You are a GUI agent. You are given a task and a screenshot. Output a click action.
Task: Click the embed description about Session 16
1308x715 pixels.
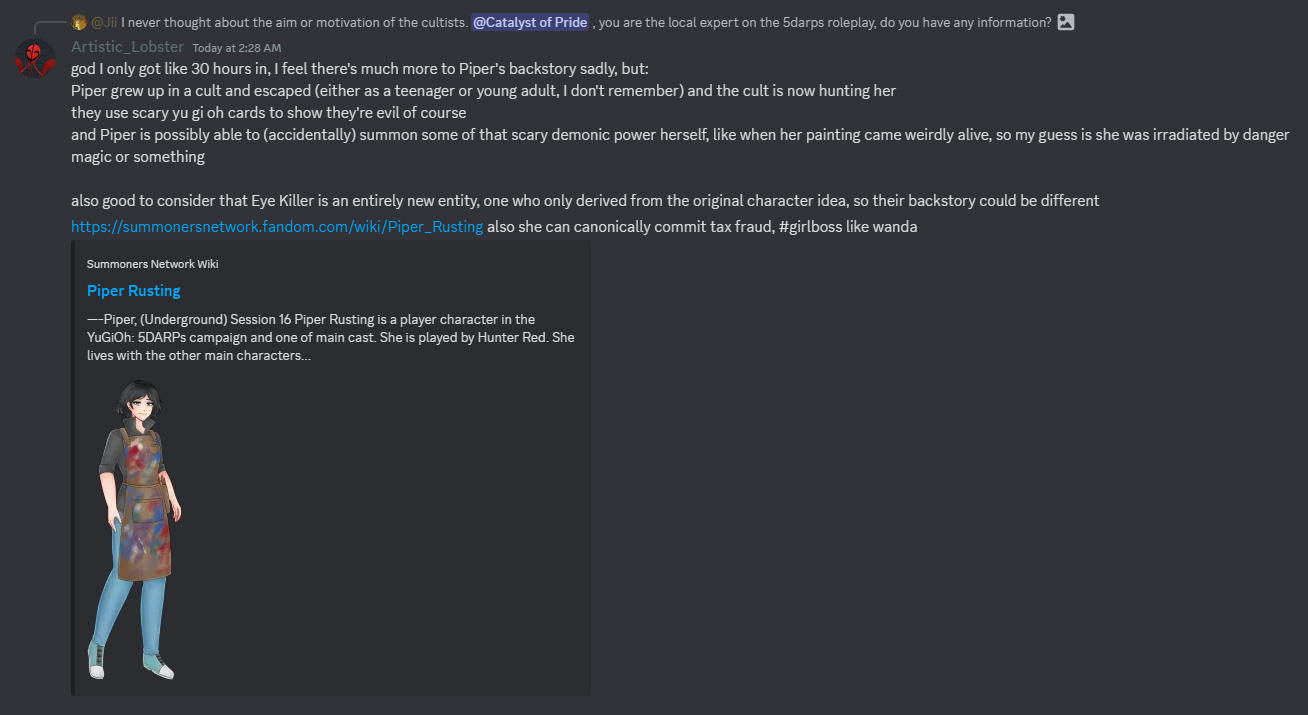pos(330,338)
